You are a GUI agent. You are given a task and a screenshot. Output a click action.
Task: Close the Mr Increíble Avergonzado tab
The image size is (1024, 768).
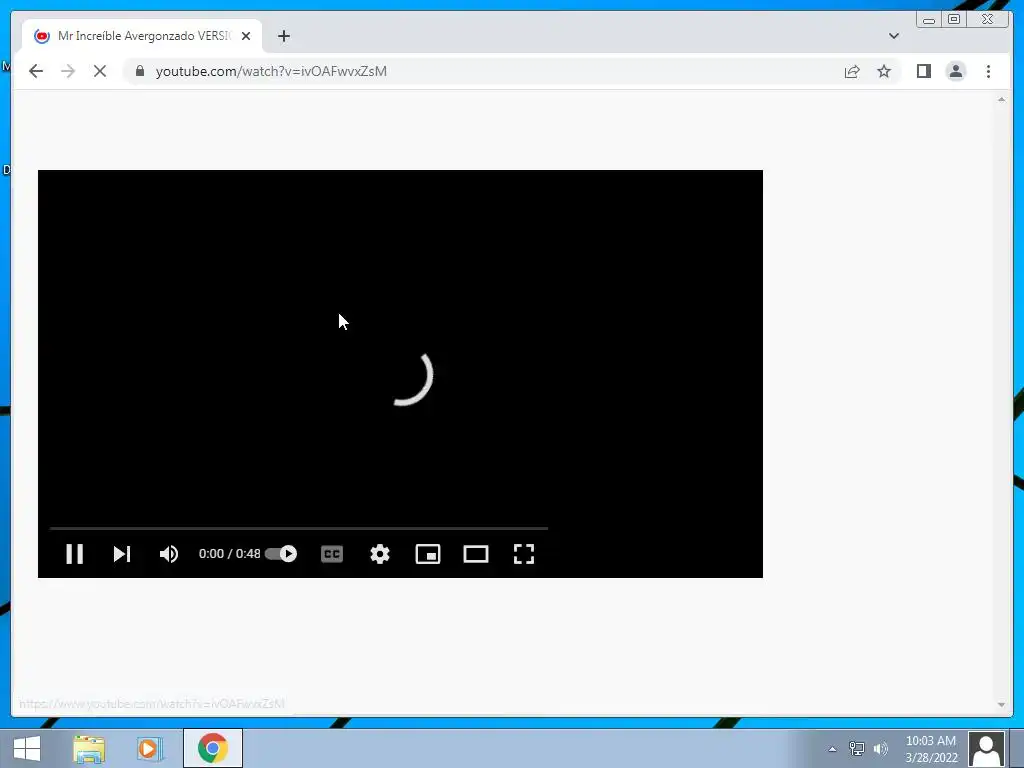coord(246,36)
